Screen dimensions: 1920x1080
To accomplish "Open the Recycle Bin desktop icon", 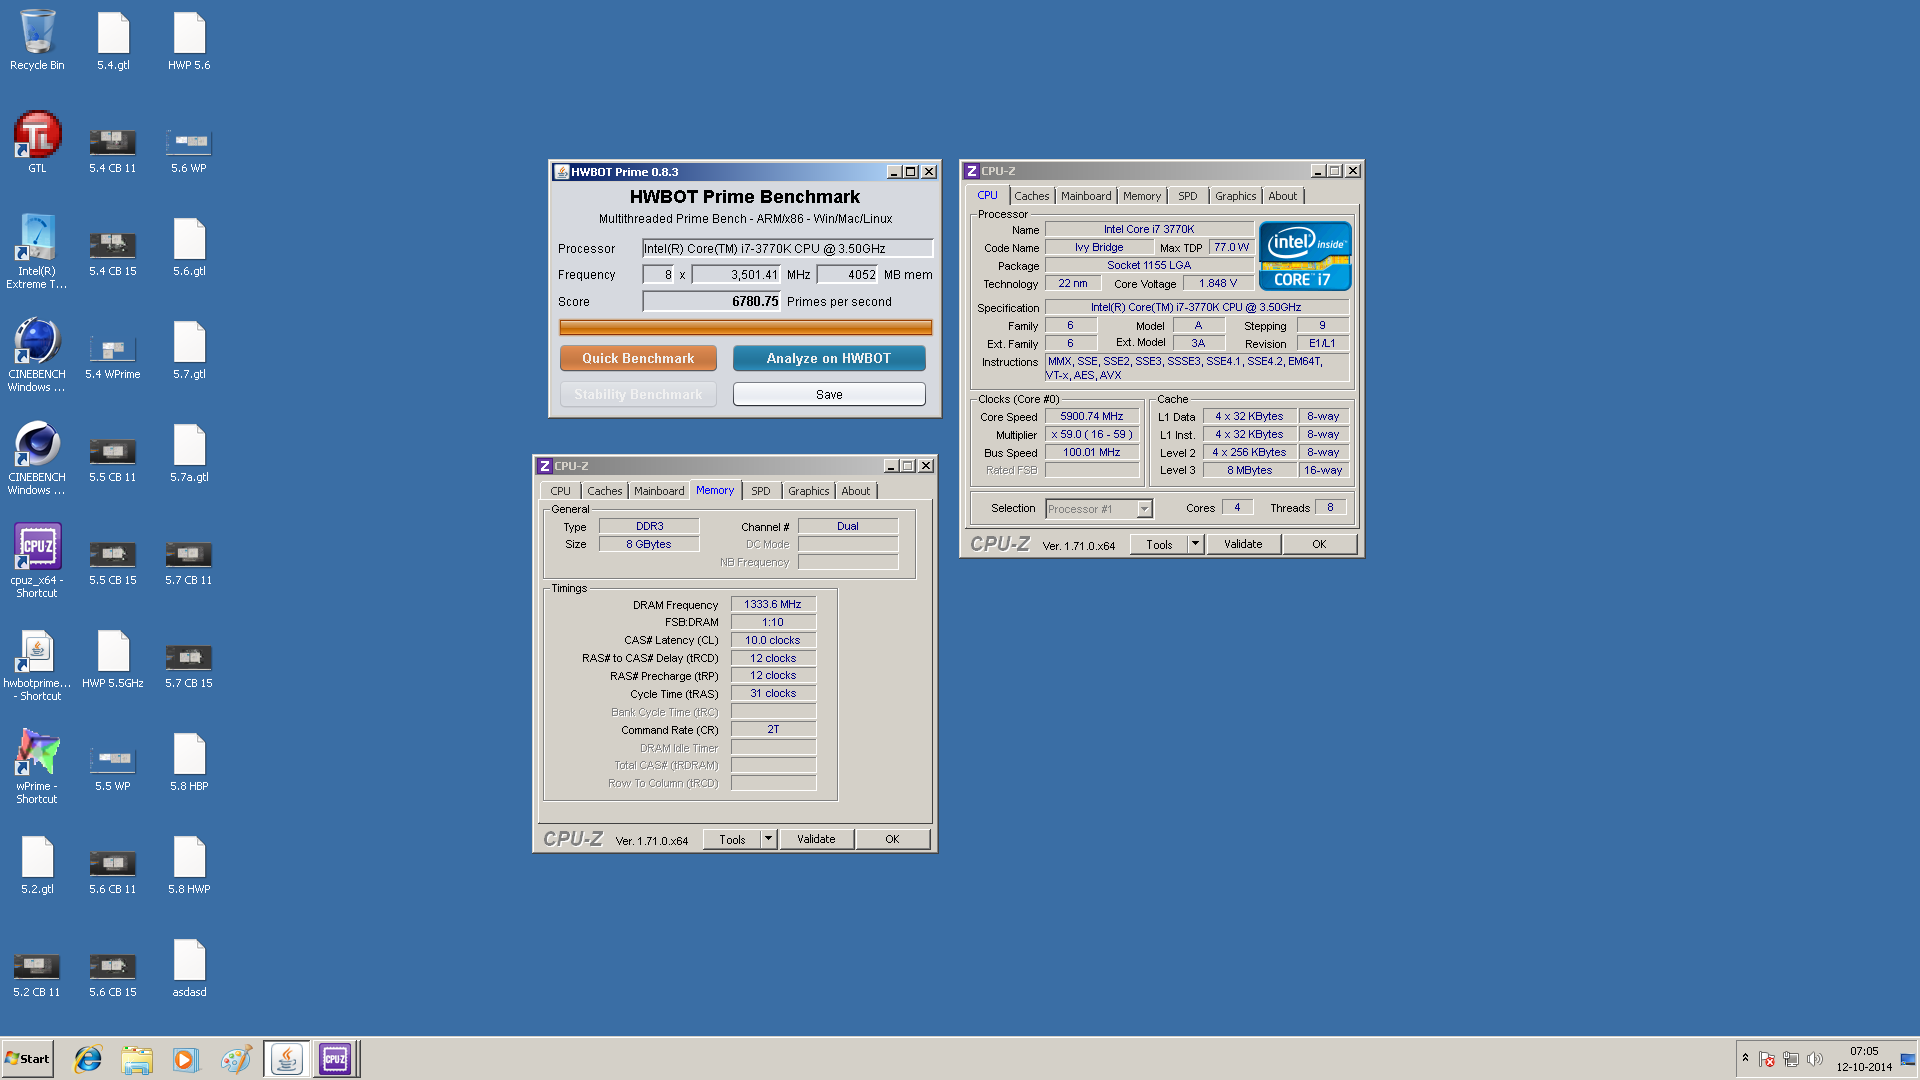I will point(37,40).
